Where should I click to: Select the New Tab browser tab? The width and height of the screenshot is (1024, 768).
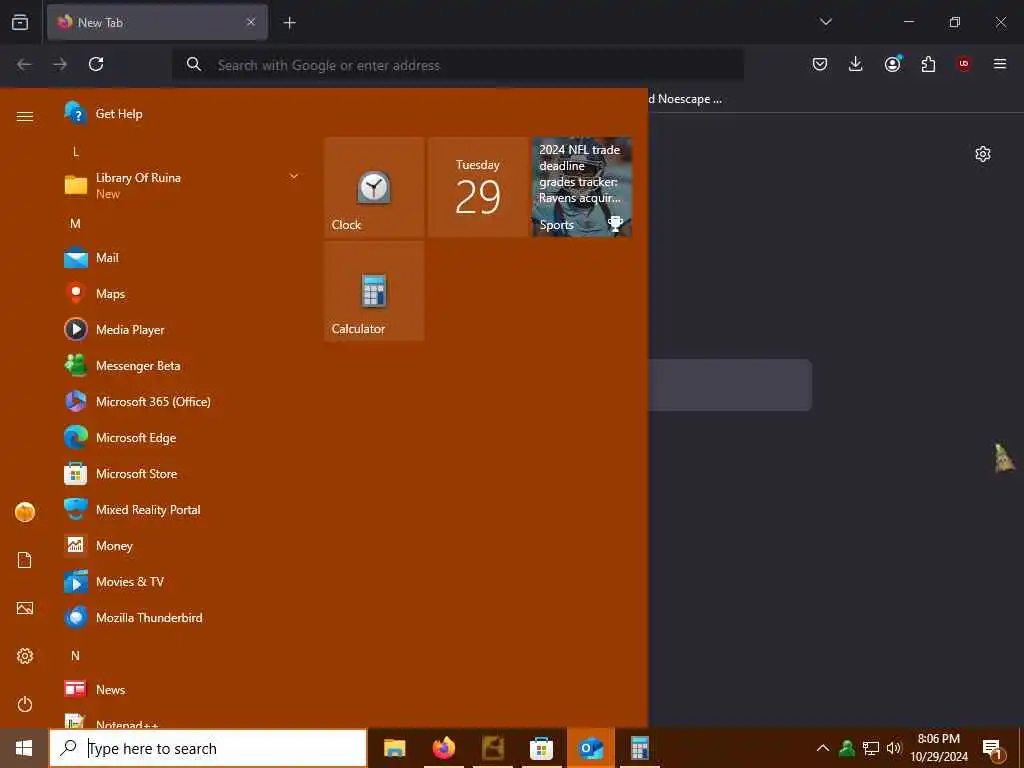point(157,22)
